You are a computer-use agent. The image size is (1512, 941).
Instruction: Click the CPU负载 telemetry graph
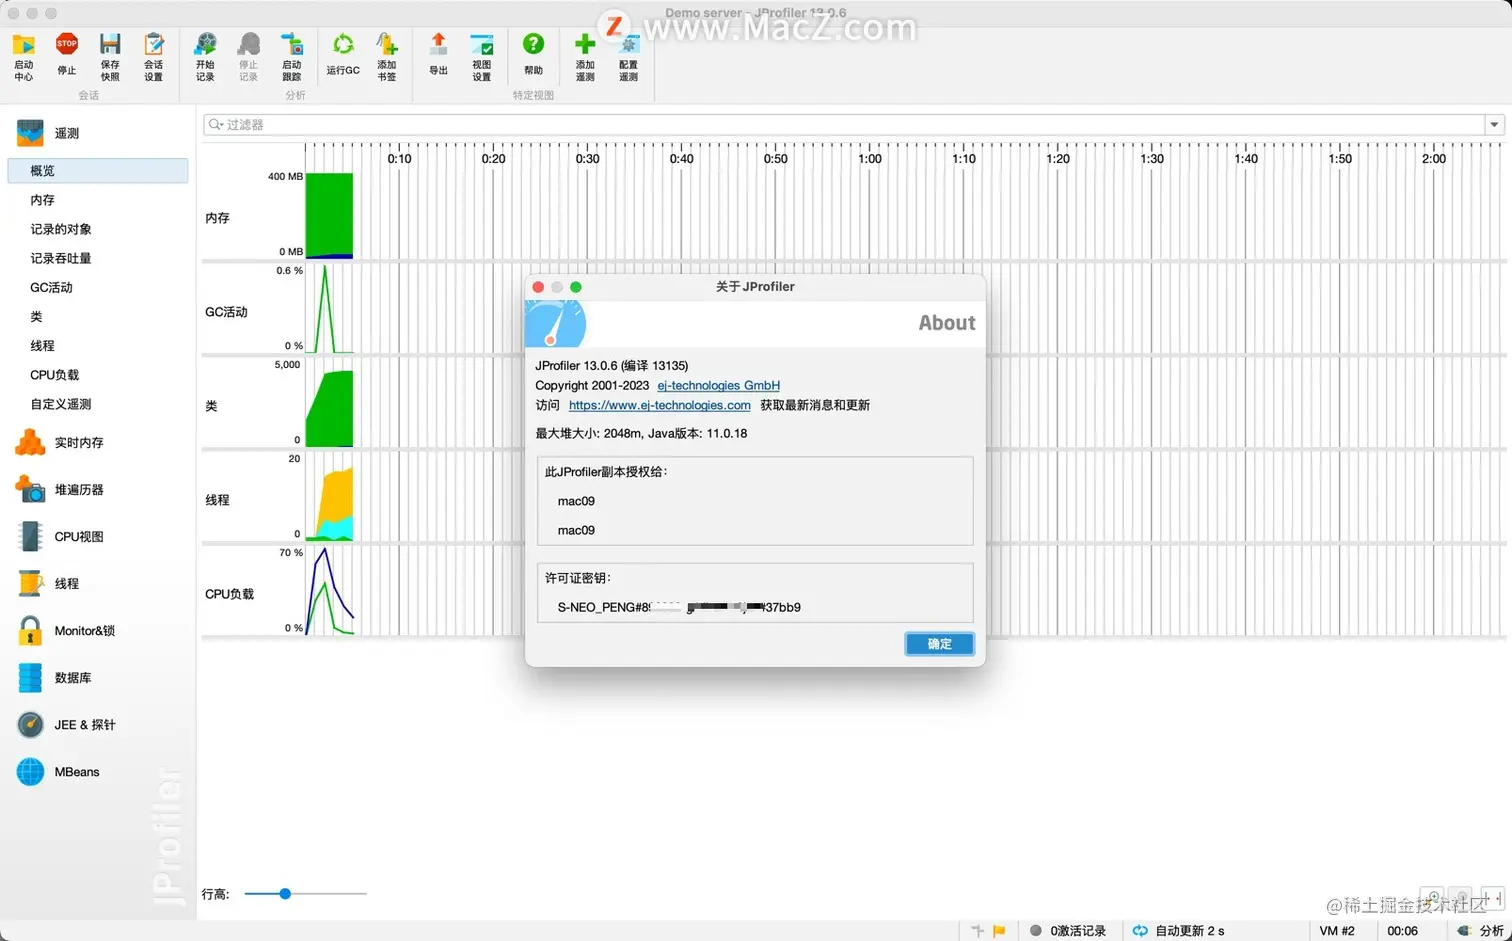329,591
